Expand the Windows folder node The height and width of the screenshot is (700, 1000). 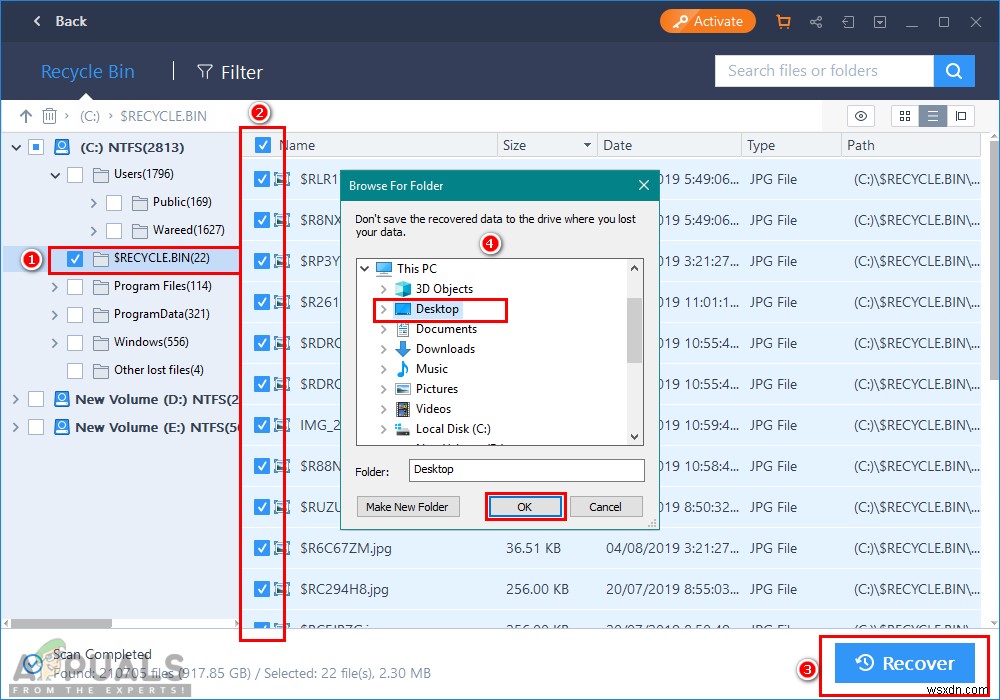coord(55,343)
